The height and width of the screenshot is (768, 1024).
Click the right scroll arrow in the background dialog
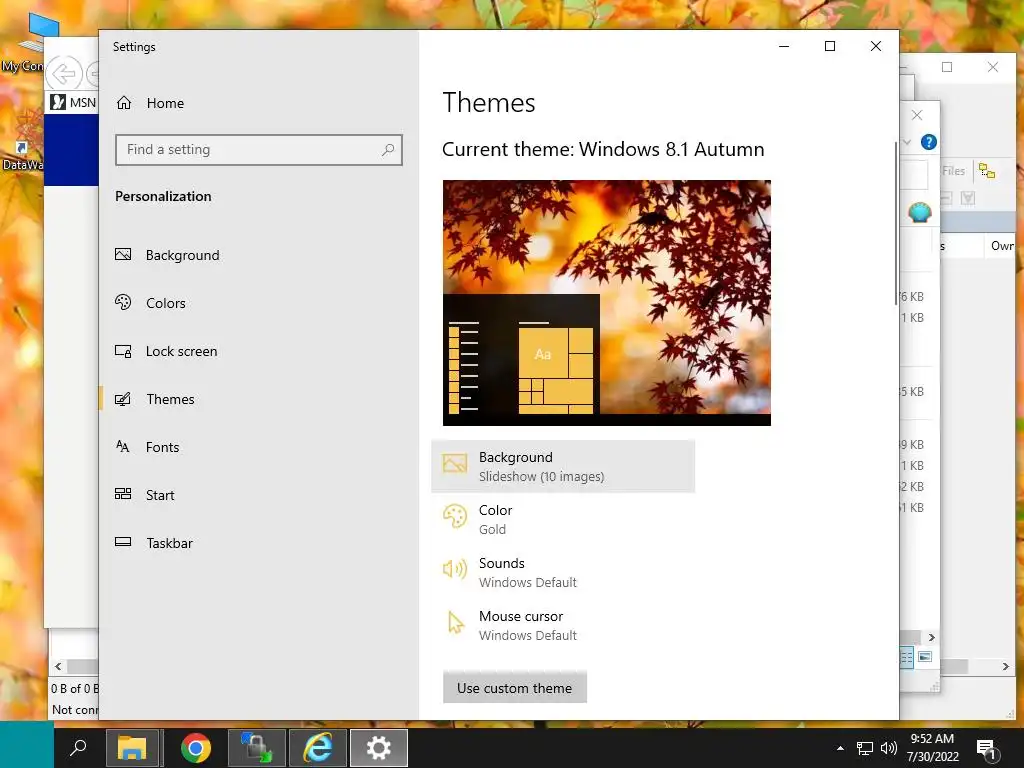click(x=931, y=637)
